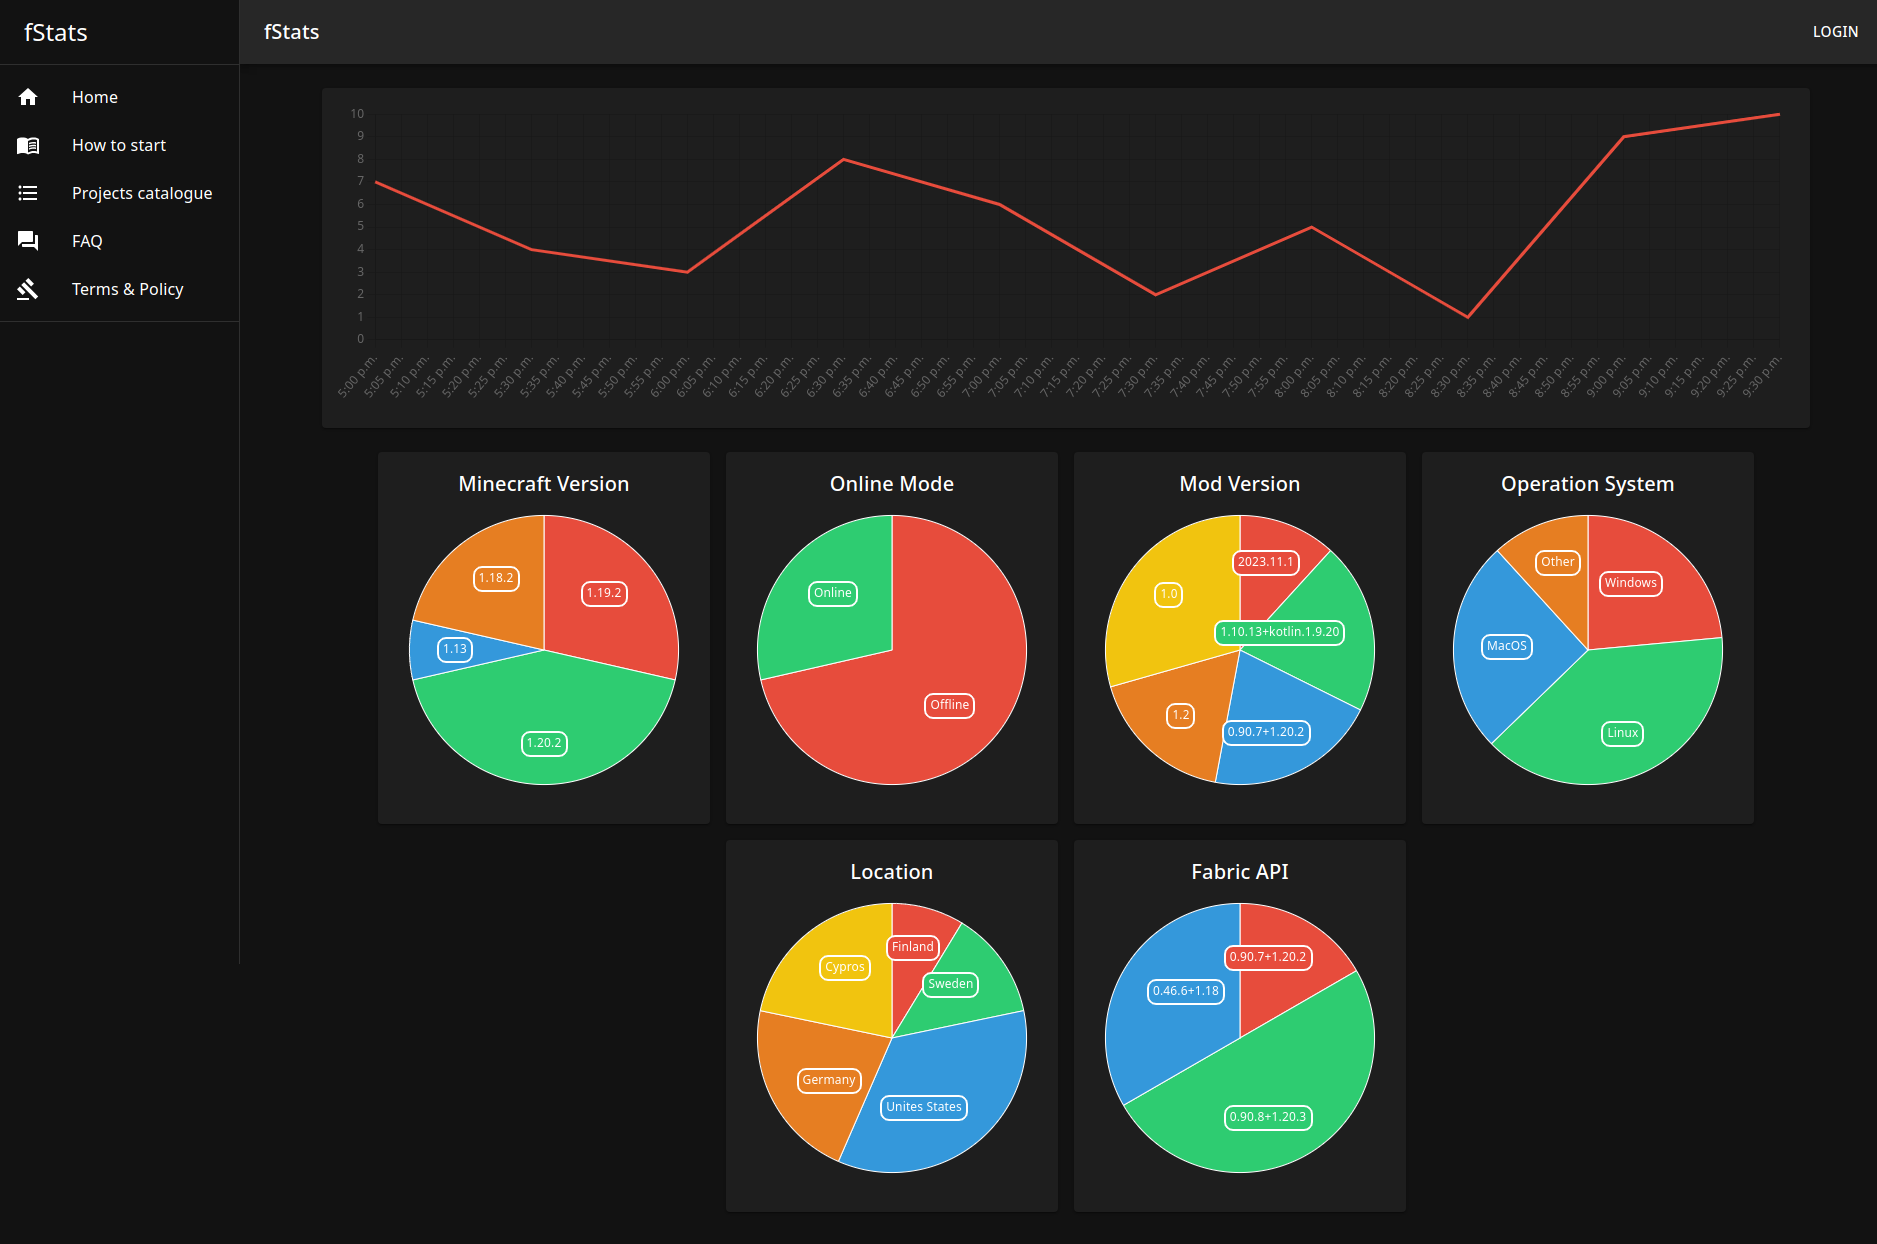The image size is (1877, 1244).
Task: Click the Offline slice in Online Mode
Action: point(949,705)
